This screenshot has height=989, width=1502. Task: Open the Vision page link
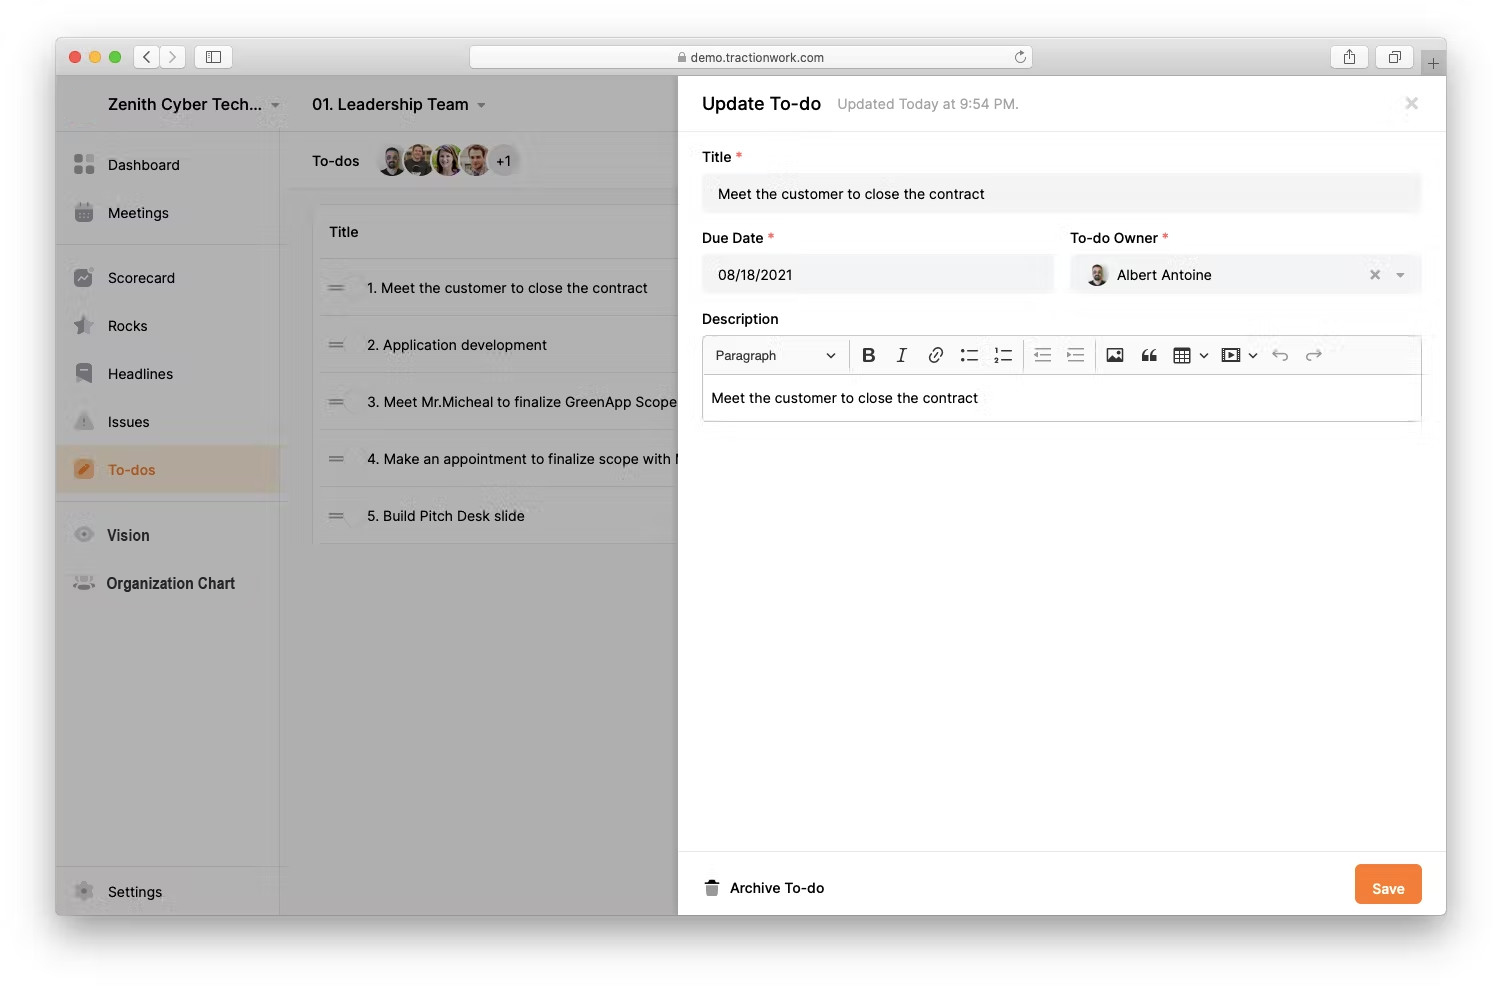pyautogui.click(x=128, y=535)
